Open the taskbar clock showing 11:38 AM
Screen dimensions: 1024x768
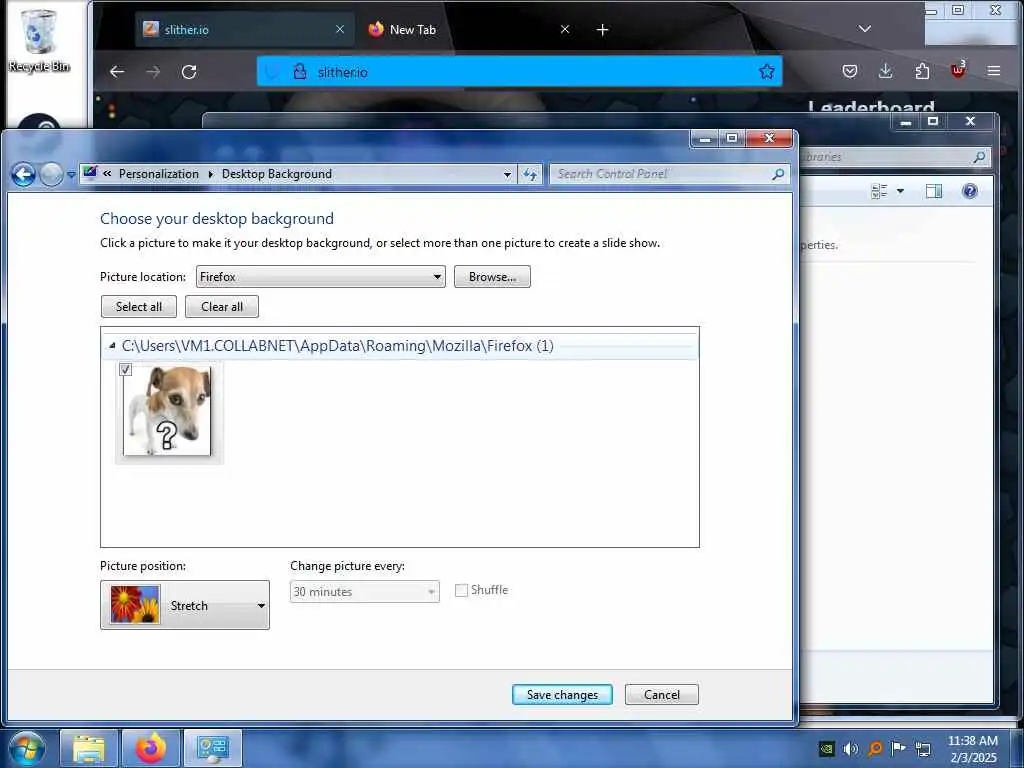tap(972, 749)
